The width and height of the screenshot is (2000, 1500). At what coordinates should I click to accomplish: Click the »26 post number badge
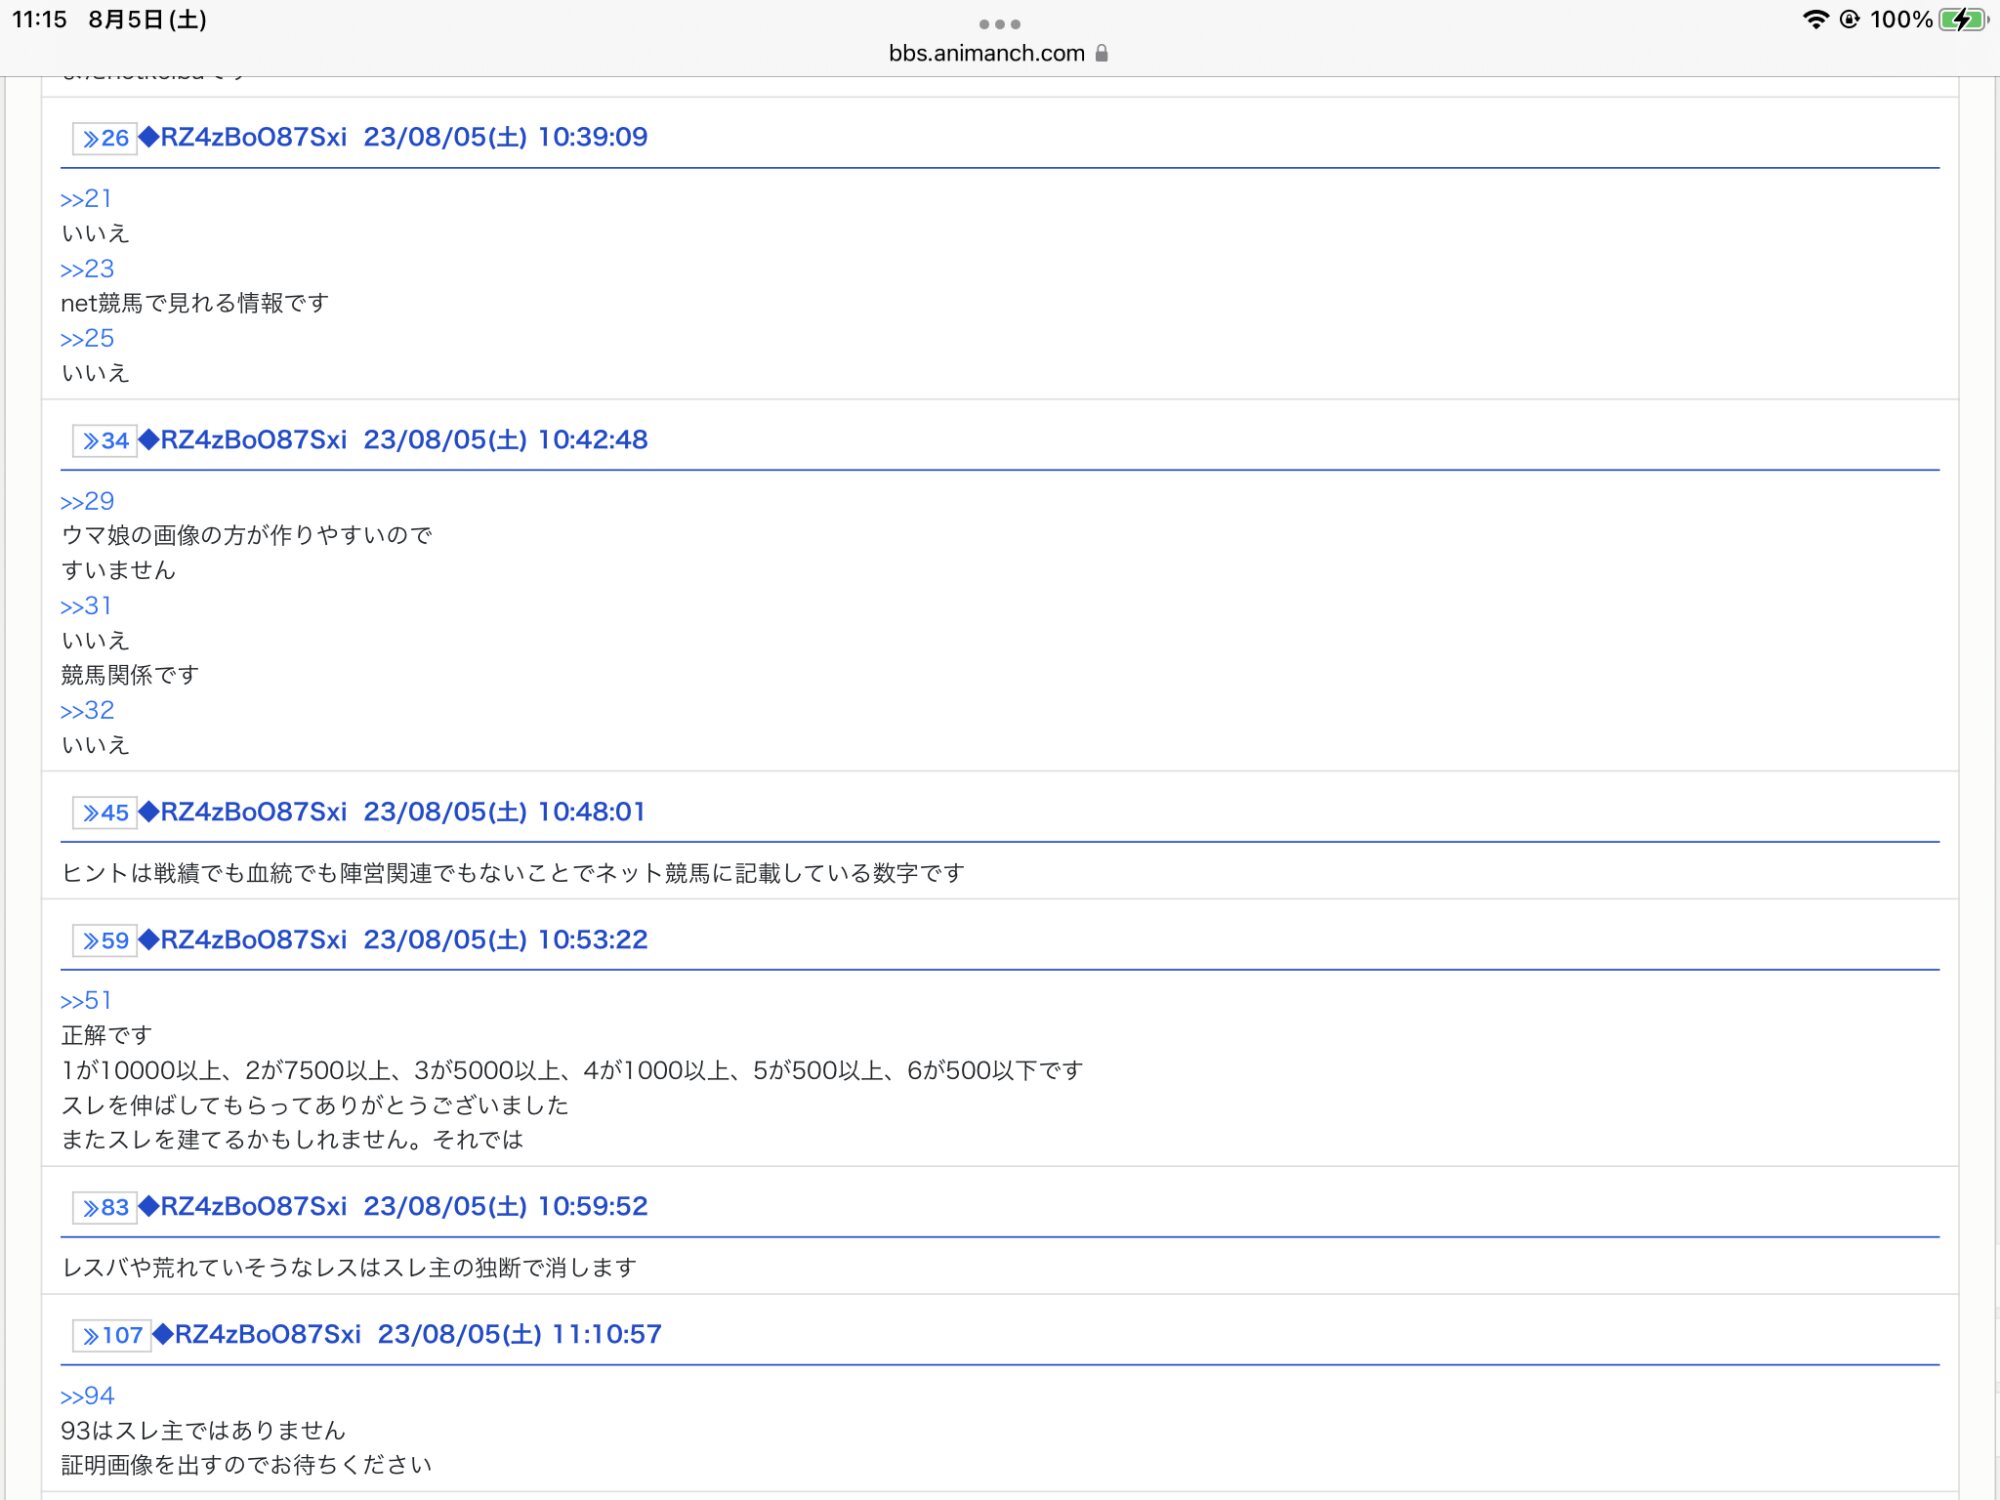(x=105, y=138)
